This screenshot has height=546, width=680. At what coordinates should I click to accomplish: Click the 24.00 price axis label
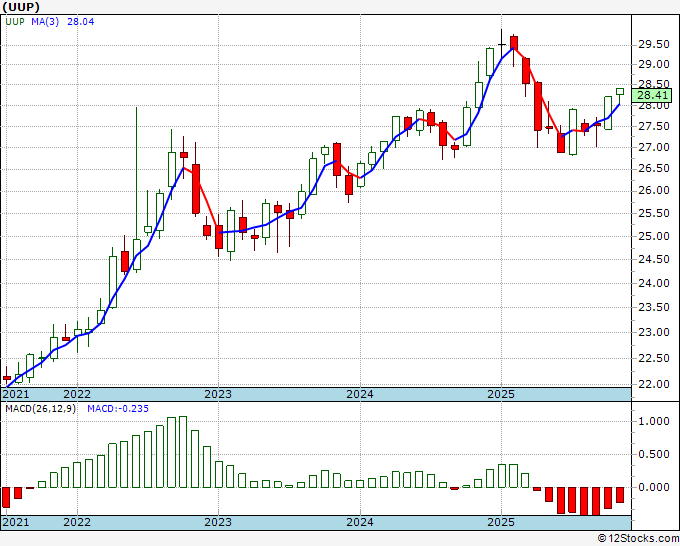[x=654, y=283]
